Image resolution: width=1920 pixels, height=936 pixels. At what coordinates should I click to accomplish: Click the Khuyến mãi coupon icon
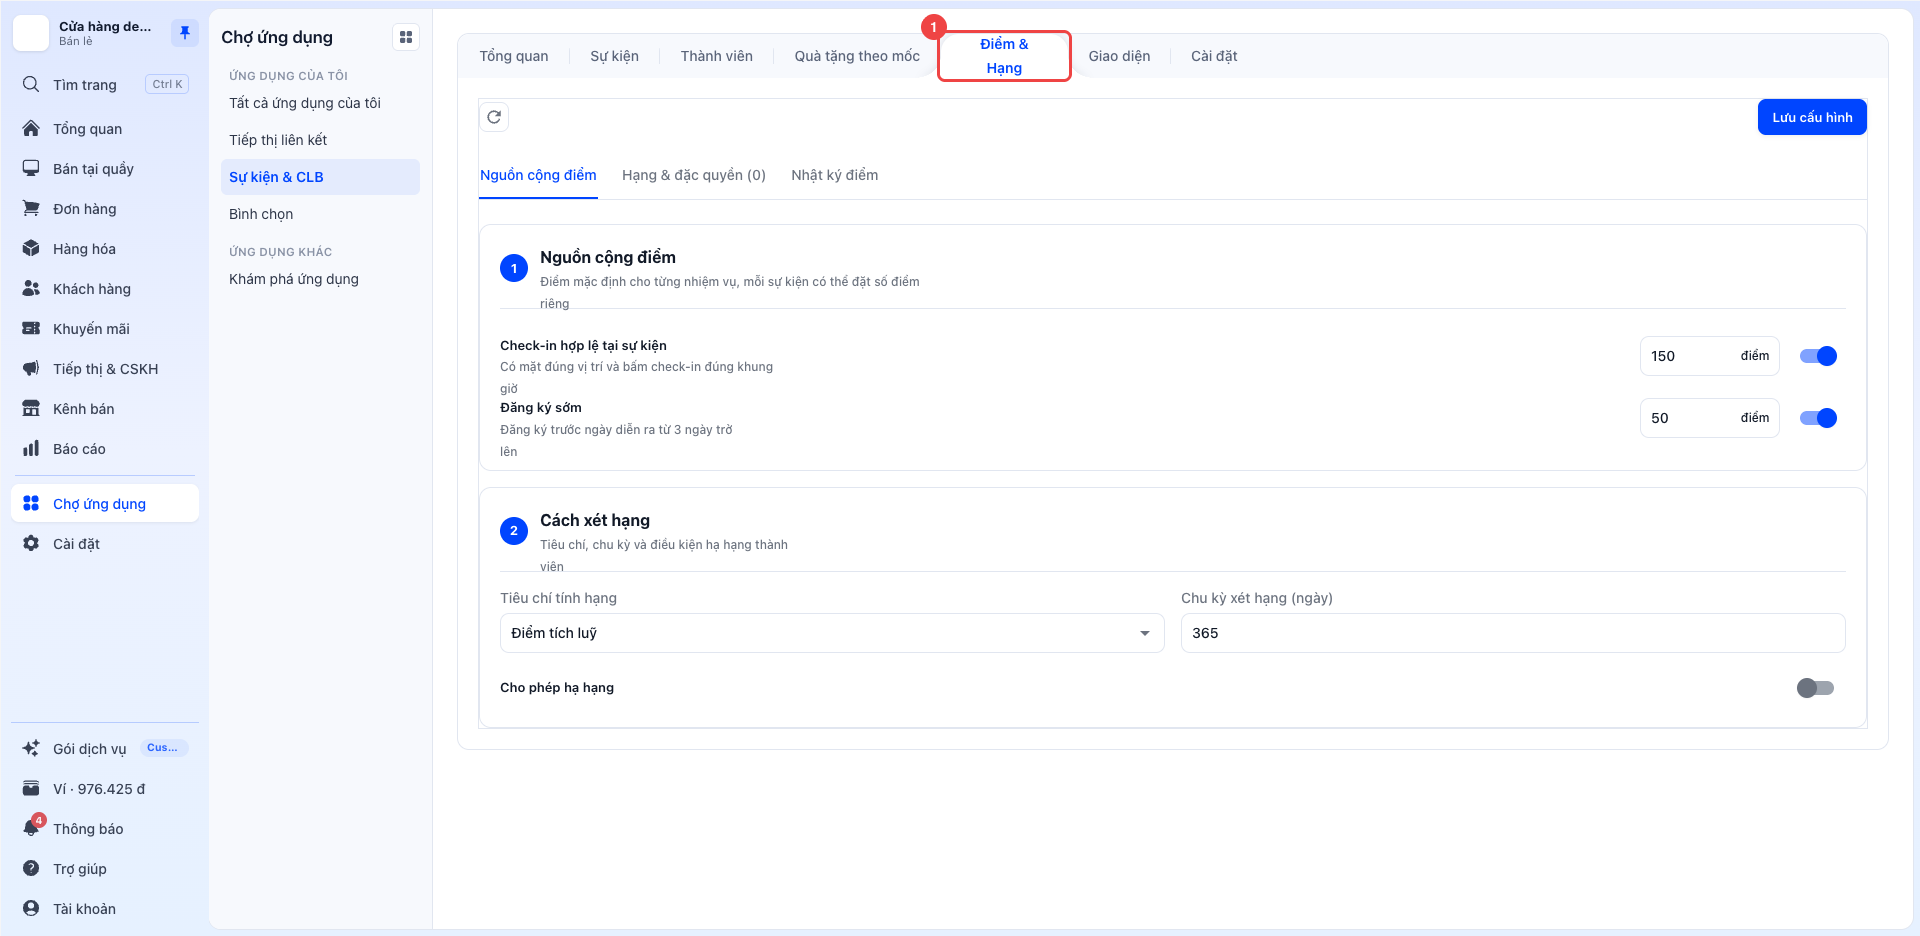click(x=31, y=328)
